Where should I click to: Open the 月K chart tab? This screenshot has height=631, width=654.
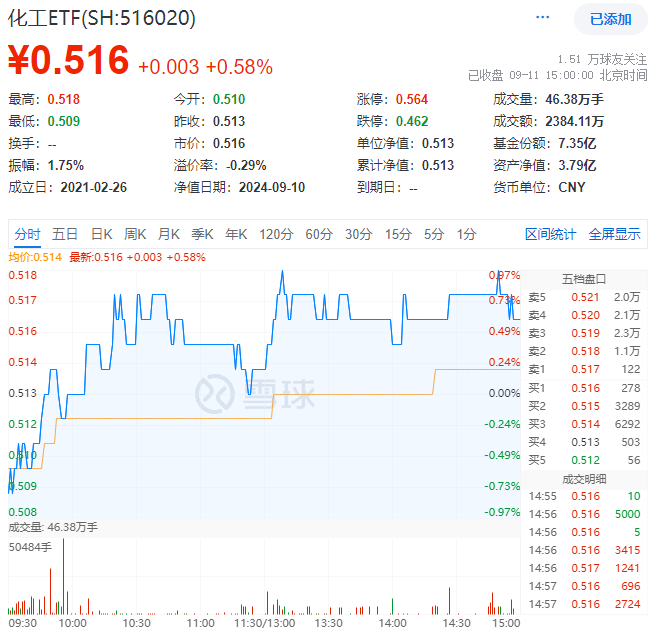tap(168, 234)
